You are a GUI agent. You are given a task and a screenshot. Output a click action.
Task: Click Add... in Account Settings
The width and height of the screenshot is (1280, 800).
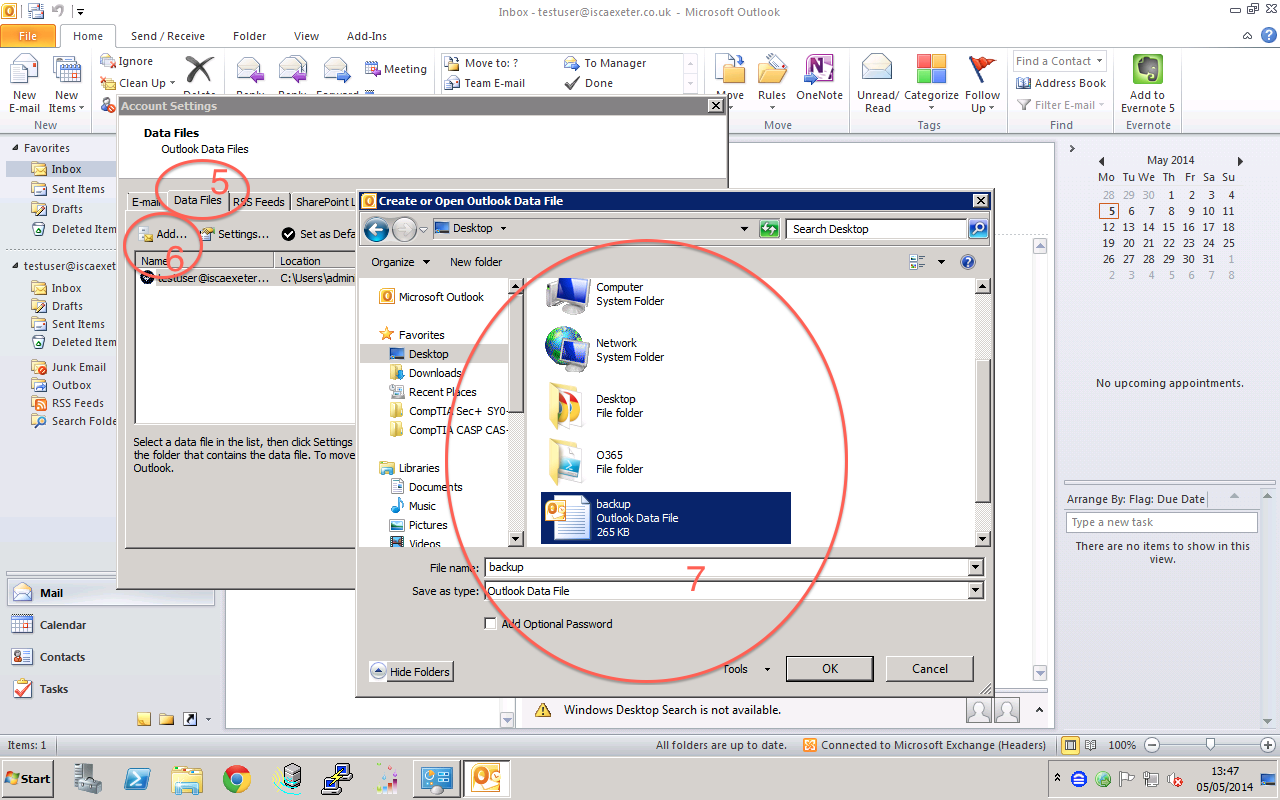tap(162, 234)
